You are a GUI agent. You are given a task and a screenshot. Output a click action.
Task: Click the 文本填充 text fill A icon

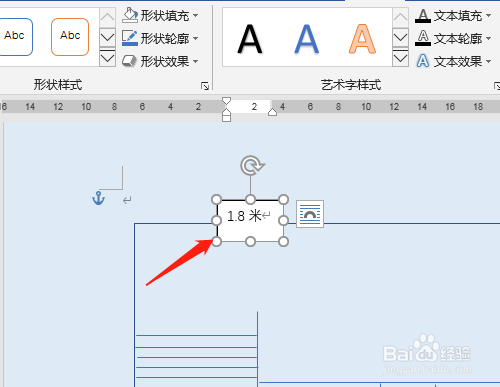click(423, 16)
